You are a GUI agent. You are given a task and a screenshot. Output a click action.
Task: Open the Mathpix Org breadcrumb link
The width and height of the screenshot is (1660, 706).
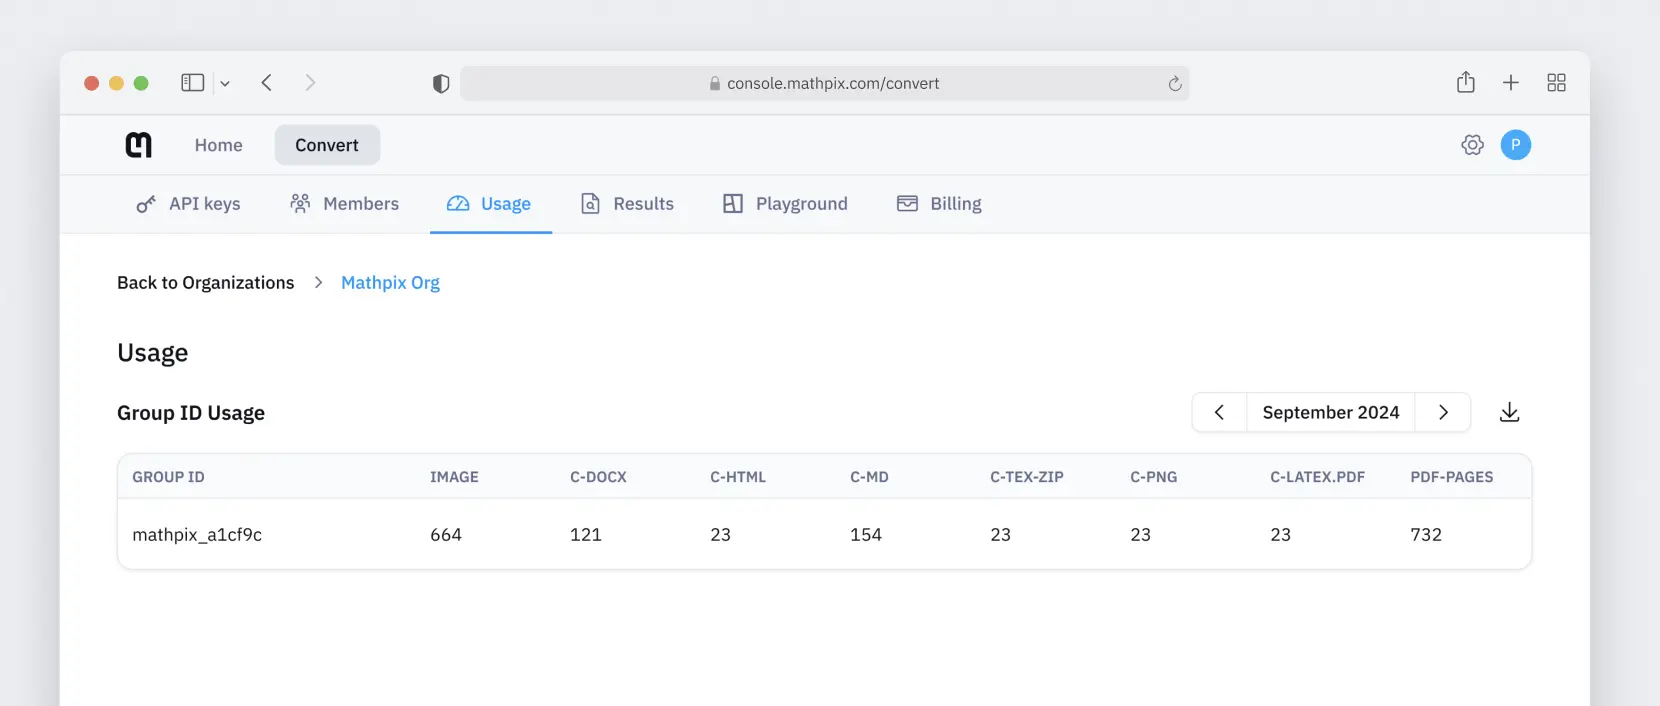[x=390, y=283]
